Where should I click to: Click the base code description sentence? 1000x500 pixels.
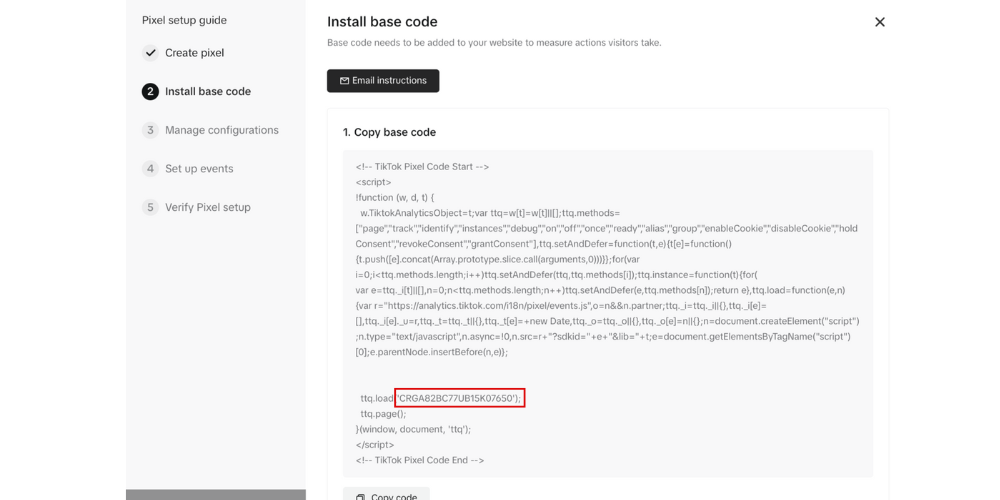click(x=494, y=43)
